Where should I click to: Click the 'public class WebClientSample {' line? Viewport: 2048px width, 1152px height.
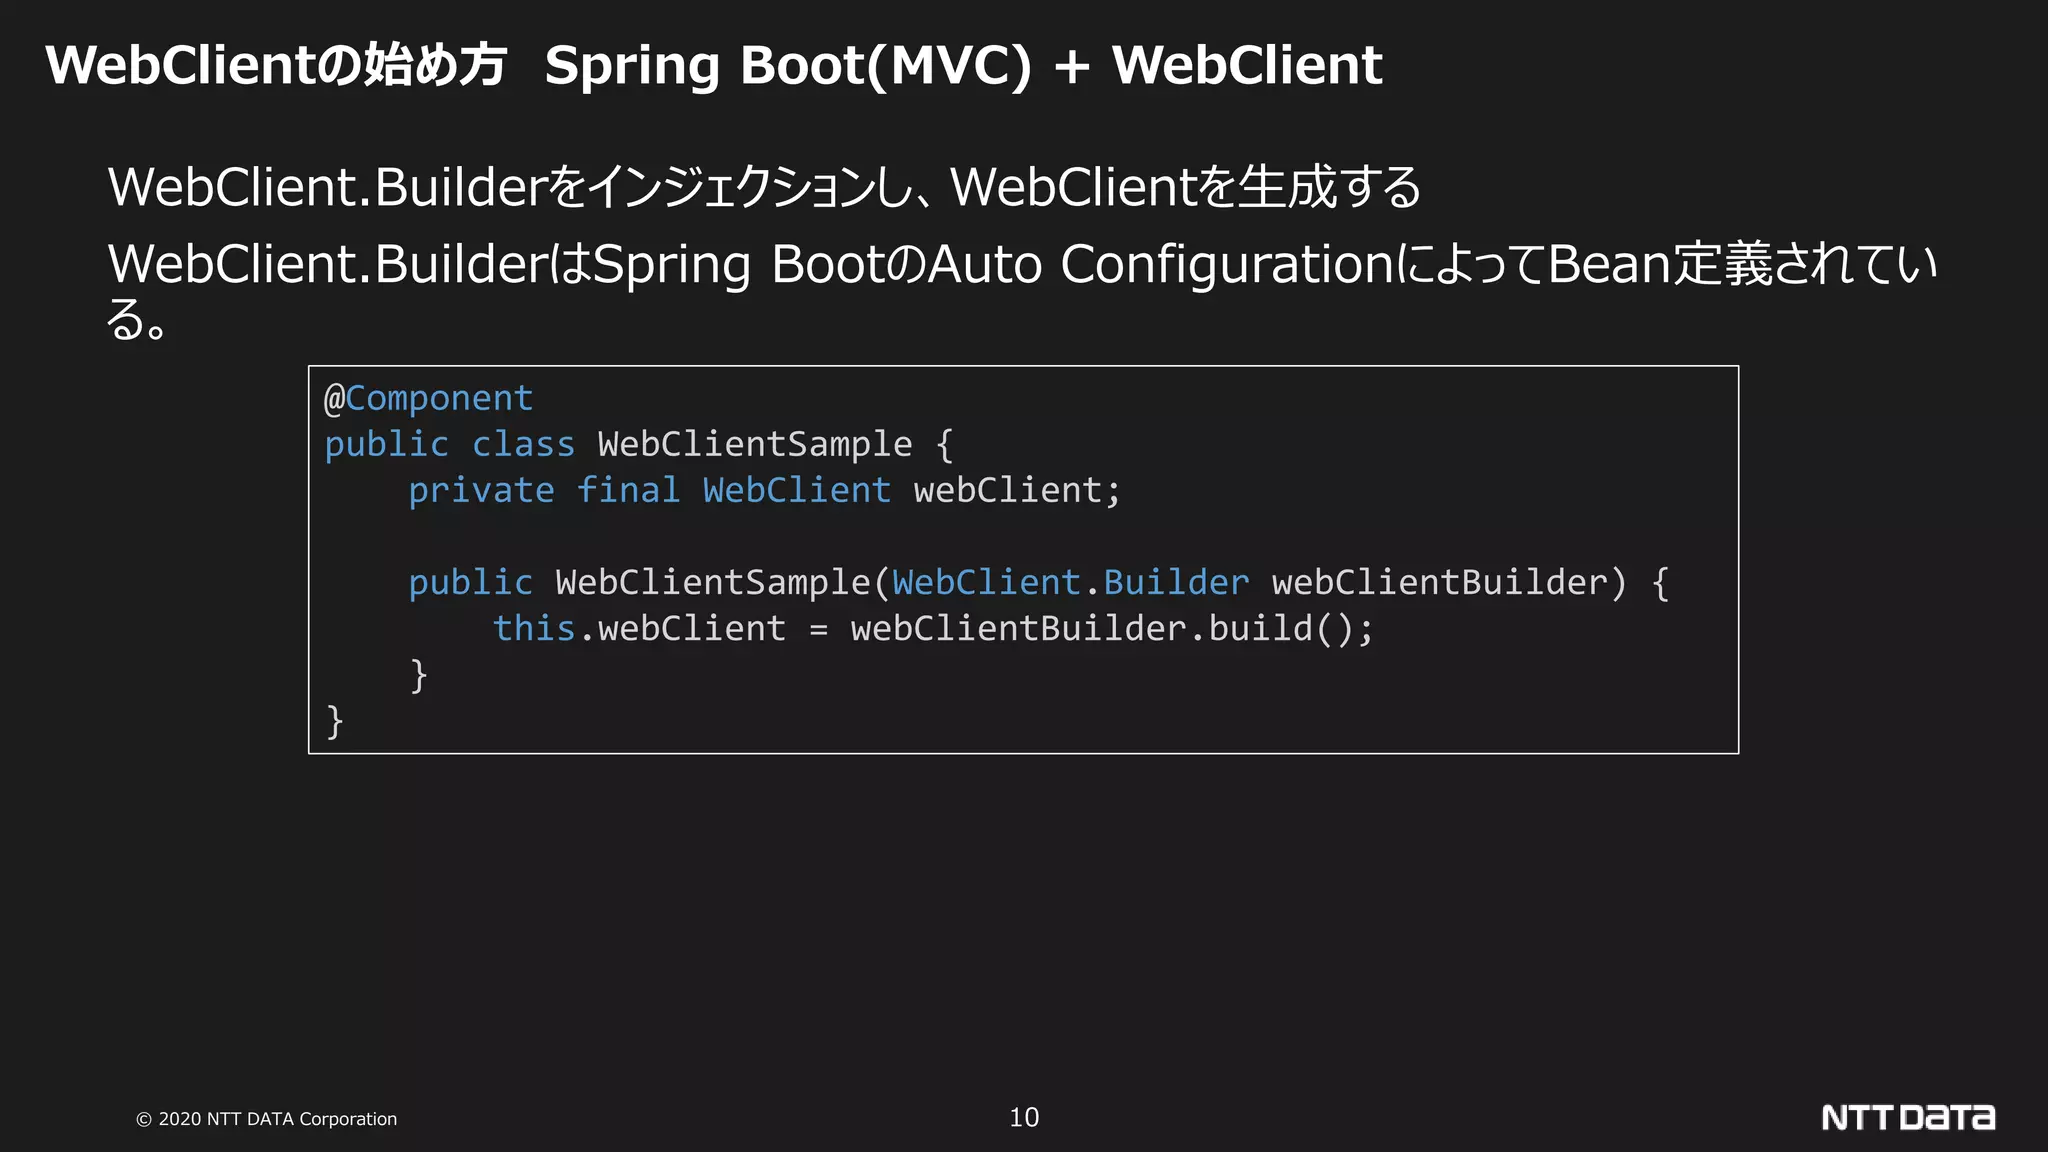[639, 444]
